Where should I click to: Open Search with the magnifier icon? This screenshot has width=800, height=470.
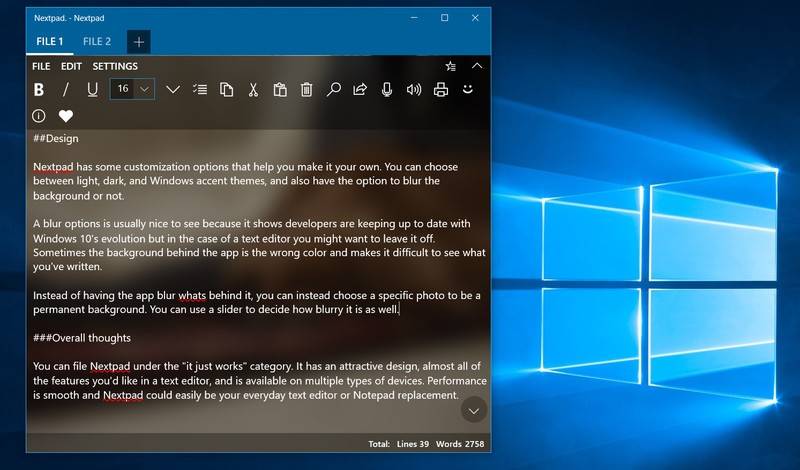pos(333,90)
